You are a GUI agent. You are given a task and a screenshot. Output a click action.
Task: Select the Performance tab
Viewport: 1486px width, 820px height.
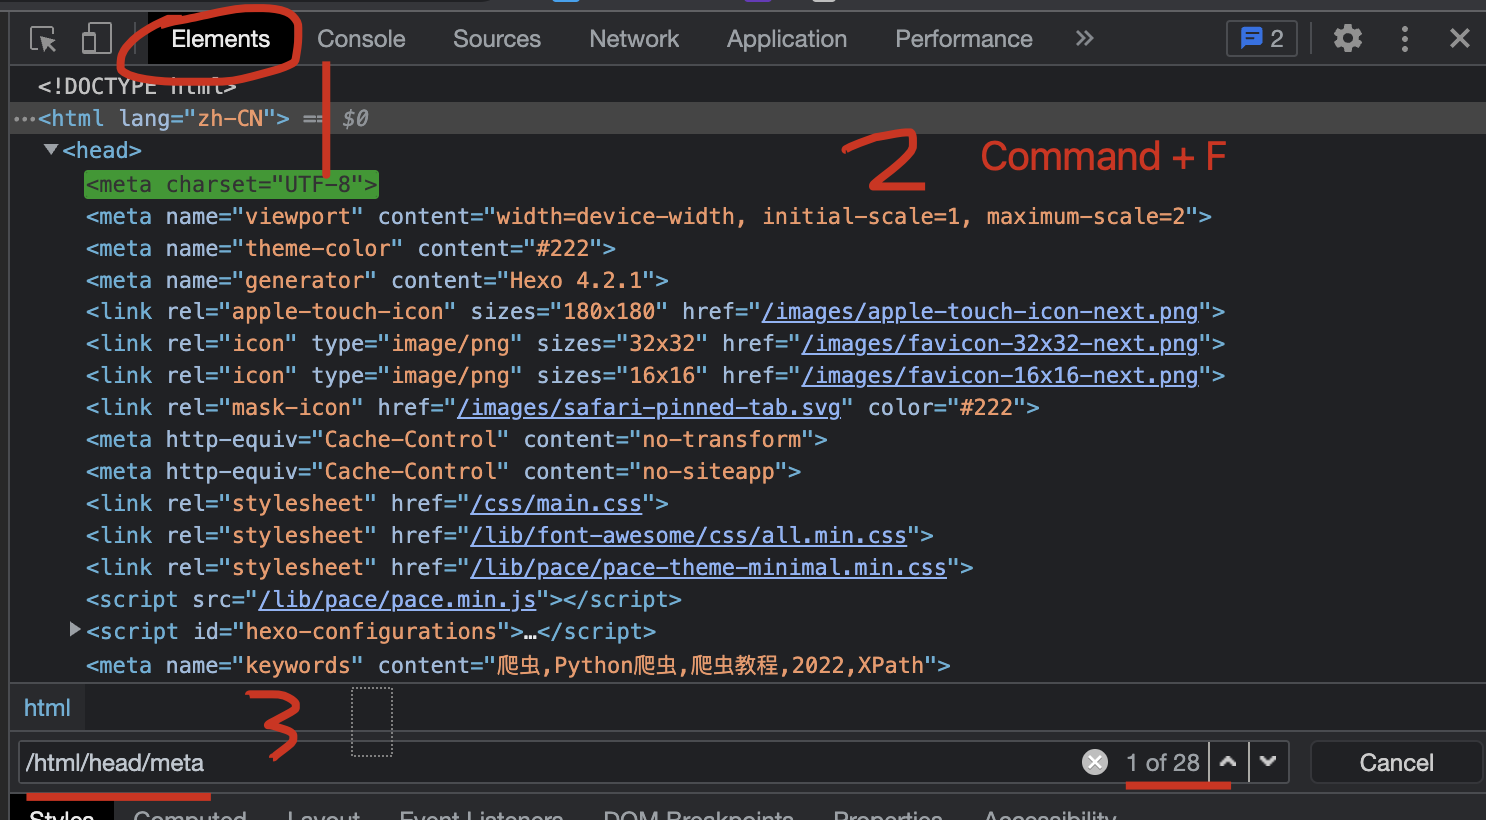tap(964, 39)
